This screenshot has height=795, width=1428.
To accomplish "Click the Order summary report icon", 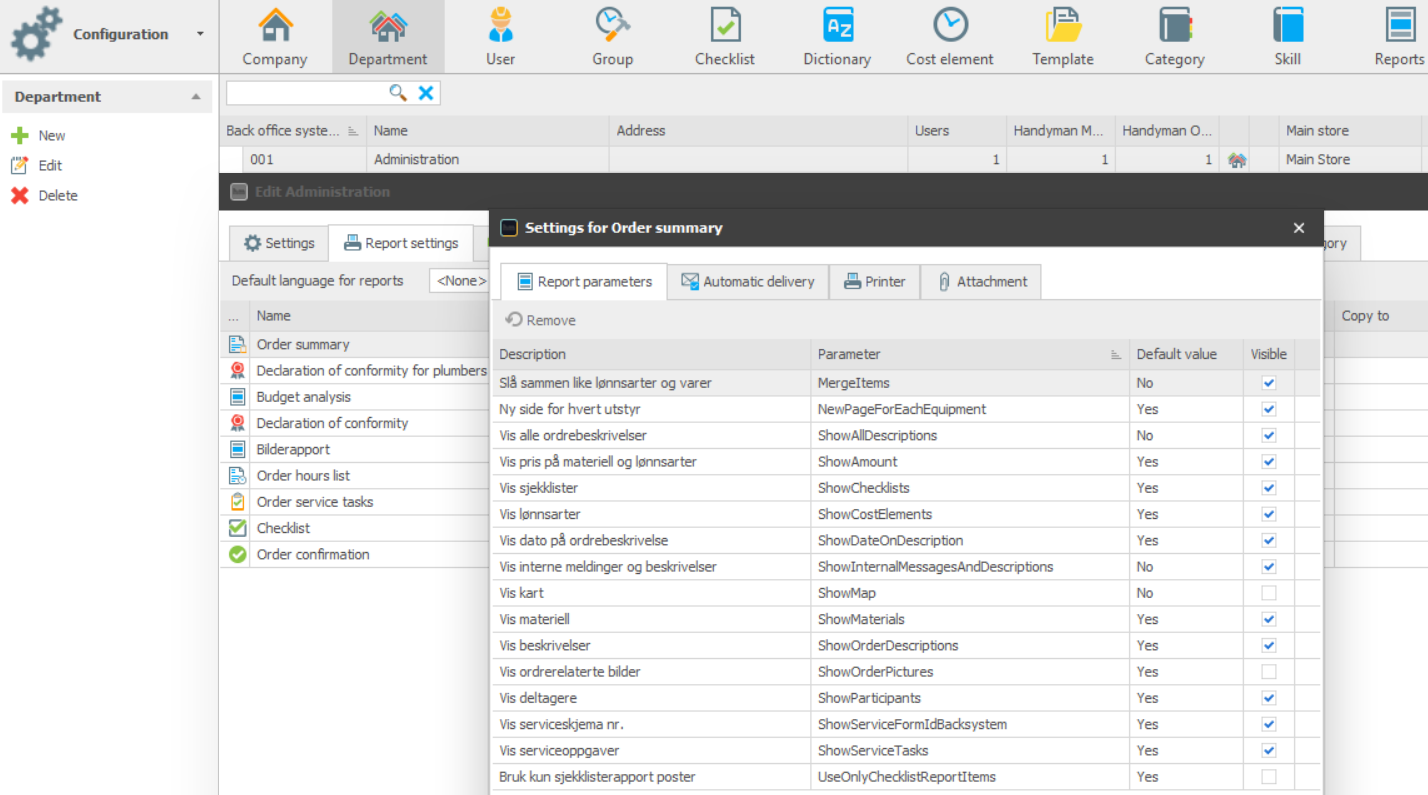I will point(237,344).
